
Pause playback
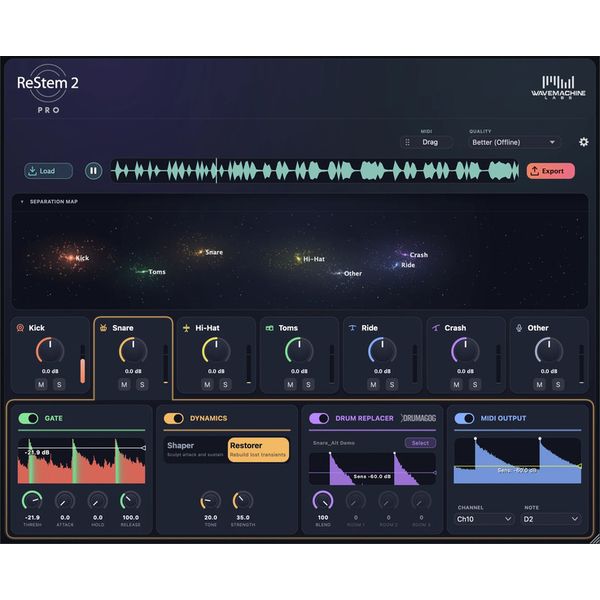pos(93,171)
